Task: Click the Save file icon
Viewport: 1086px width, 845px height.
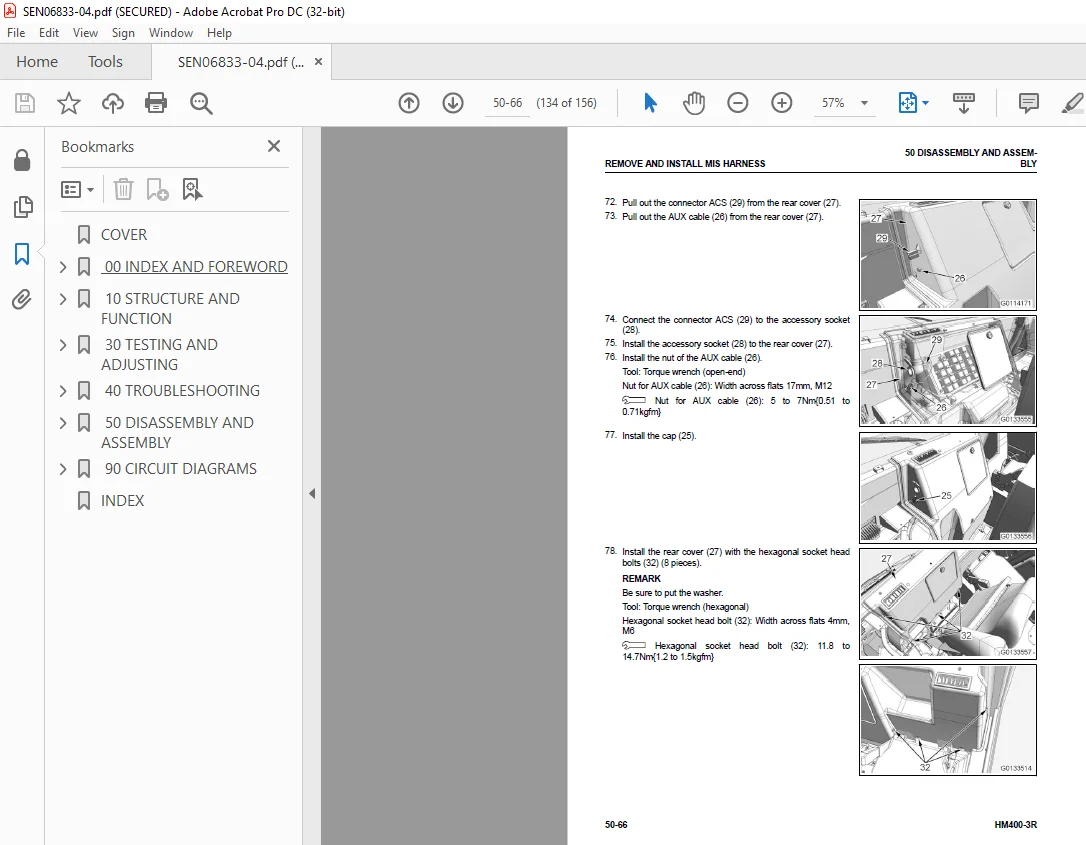Action: (x=25, y=103)
